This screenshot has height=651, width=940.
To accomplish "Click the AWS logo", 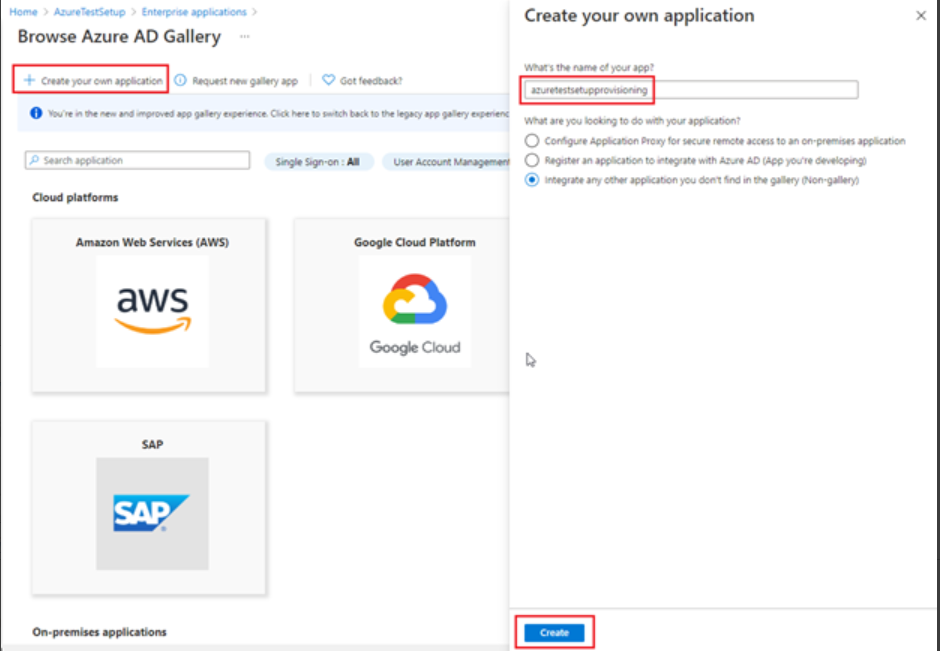I will [152, 312].
